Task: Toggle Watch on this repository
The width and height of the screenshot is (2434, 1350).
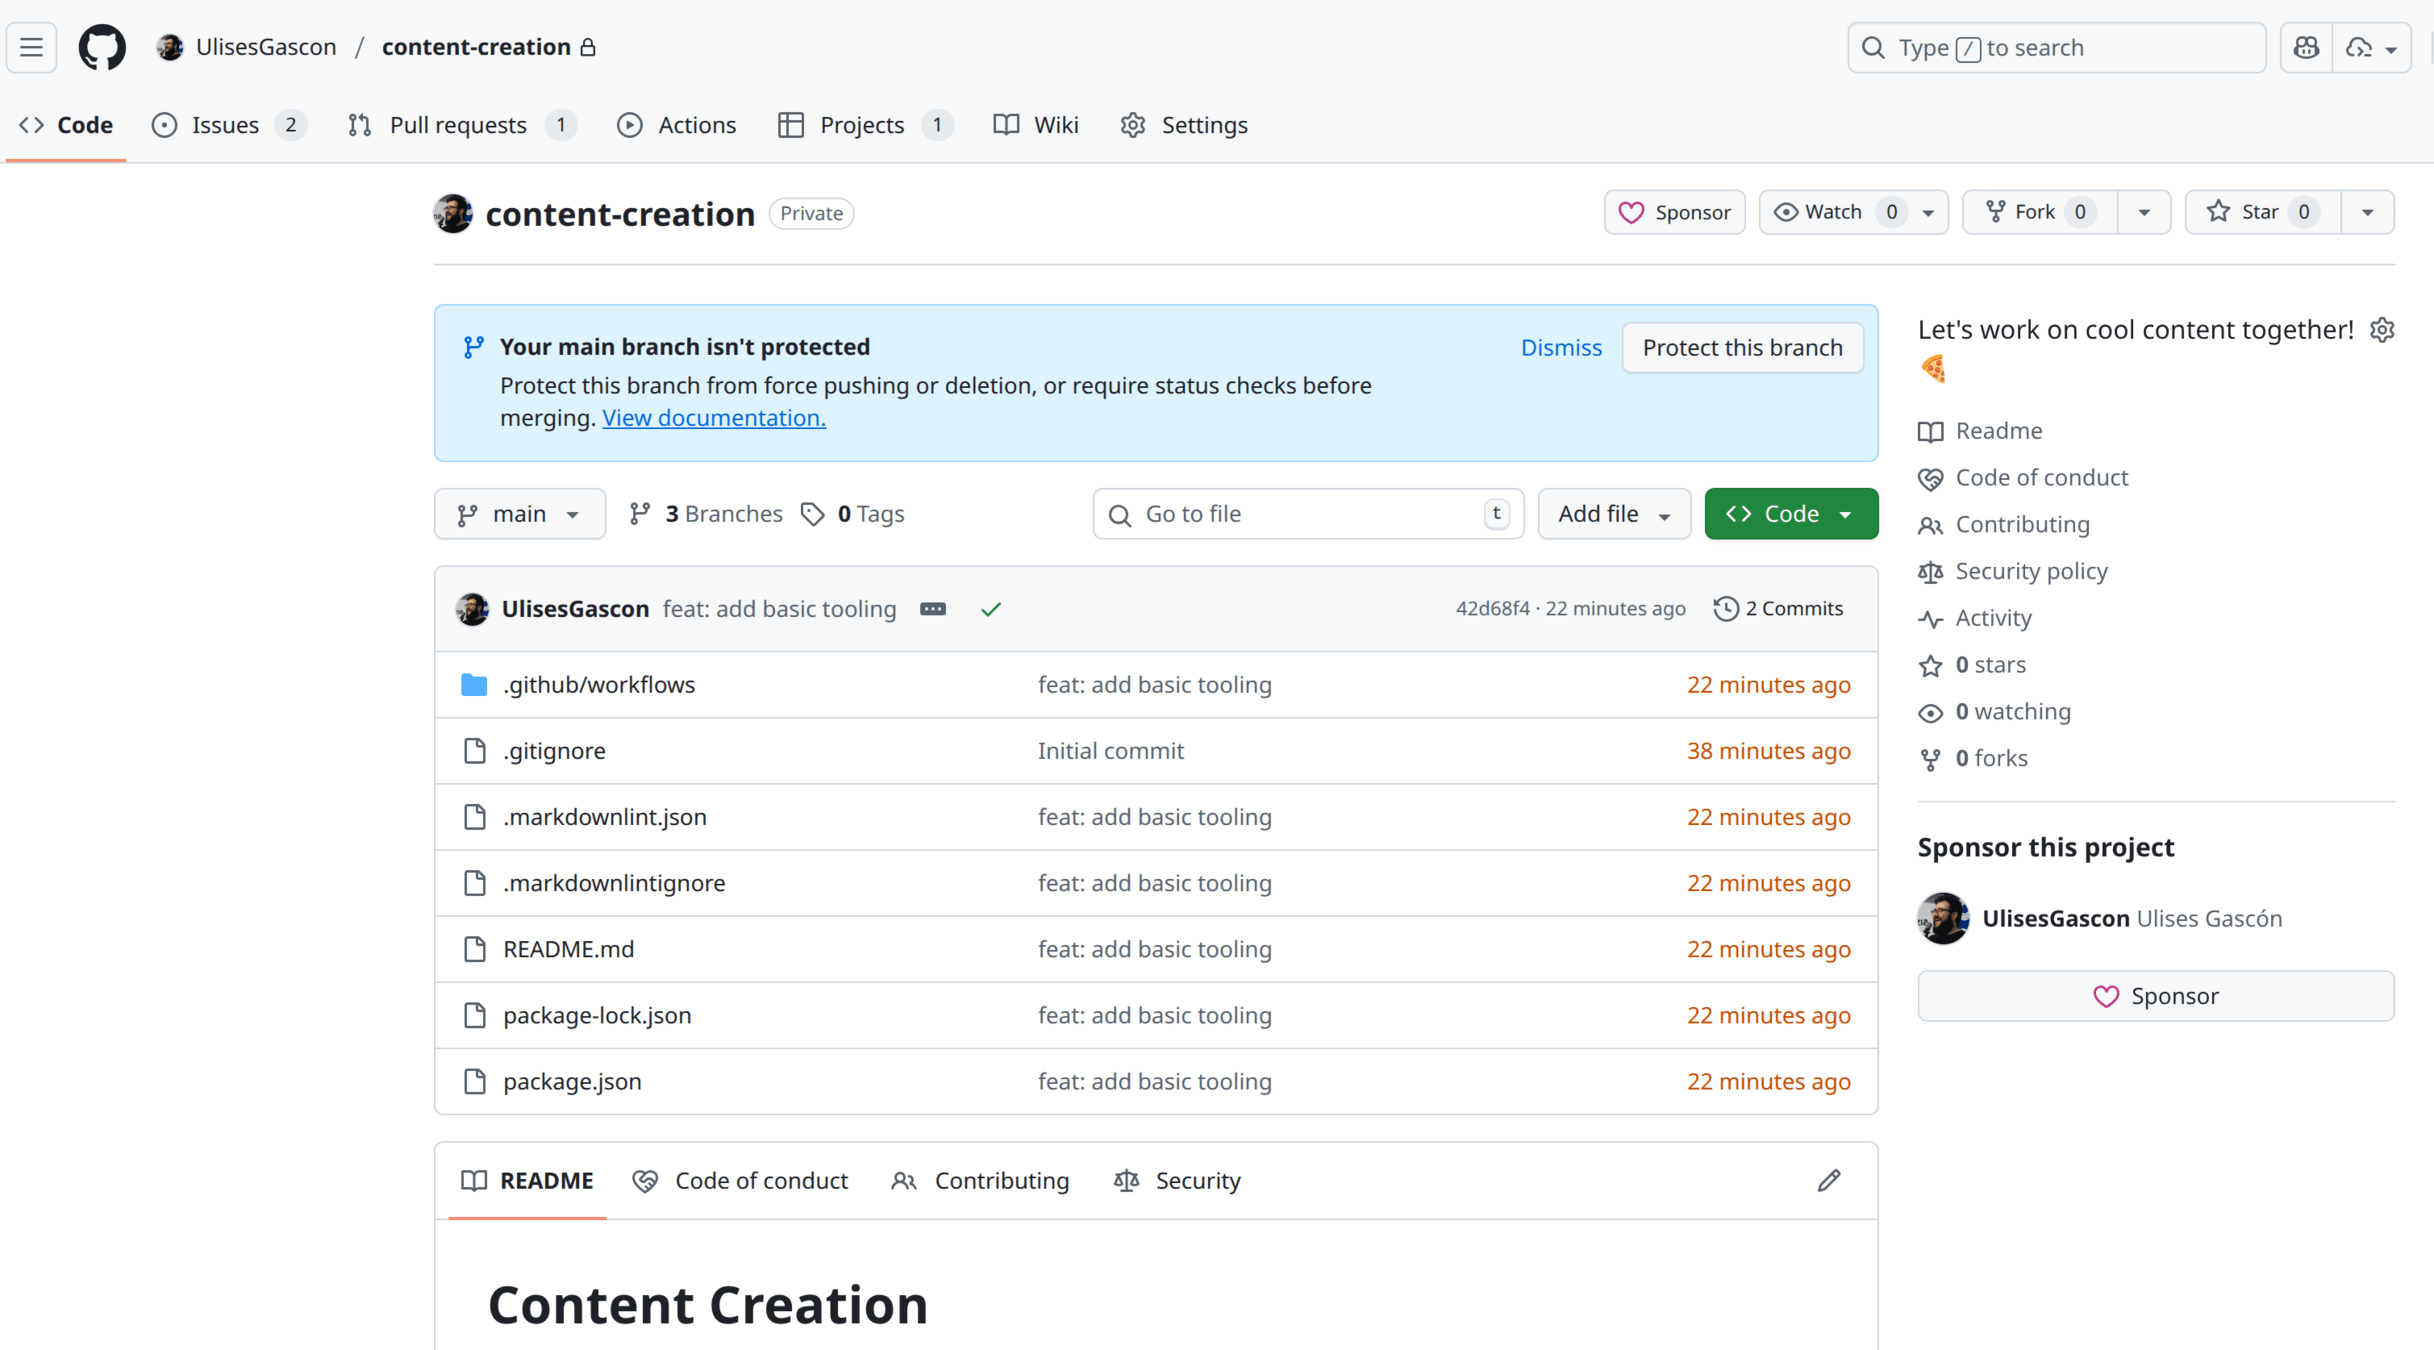Action: coord(1831,212)
